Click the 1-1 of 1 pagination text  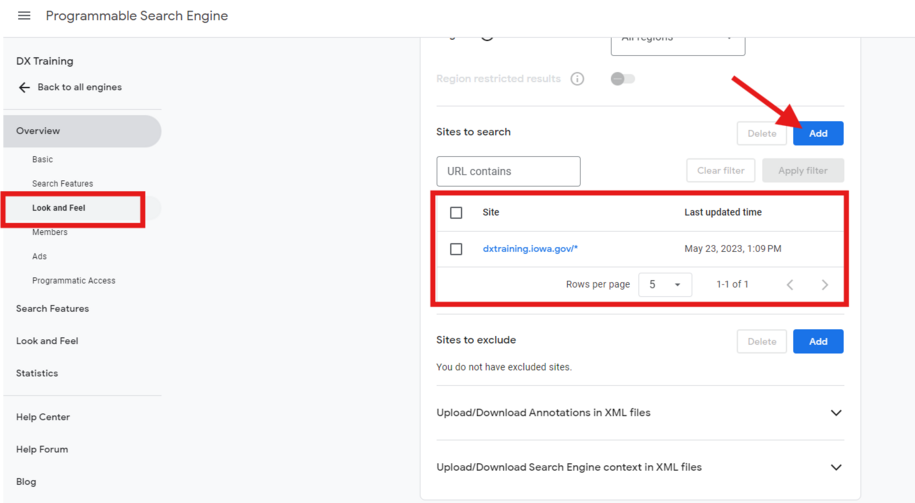coord(732,284)
